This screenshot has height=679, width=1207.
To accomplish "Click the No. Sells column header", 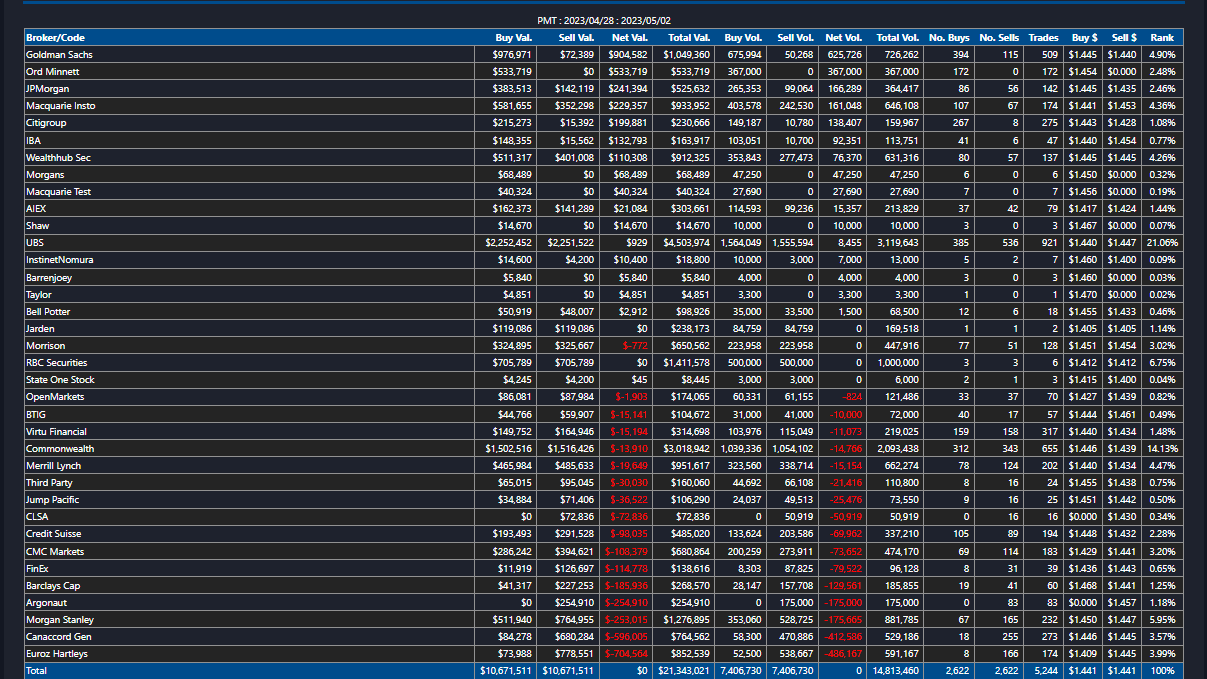I will pyautogui.click(x=999, y=37).
